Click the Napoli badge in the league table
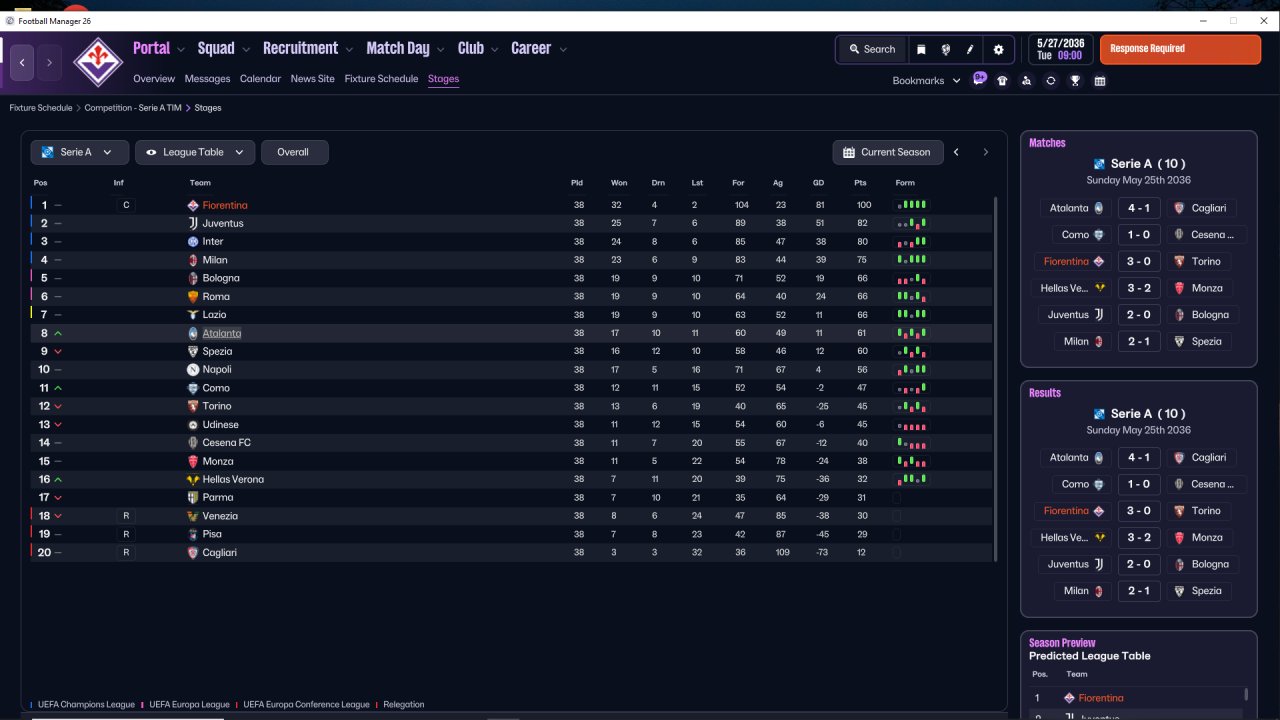1280x720 pixels. click(193, 370)
